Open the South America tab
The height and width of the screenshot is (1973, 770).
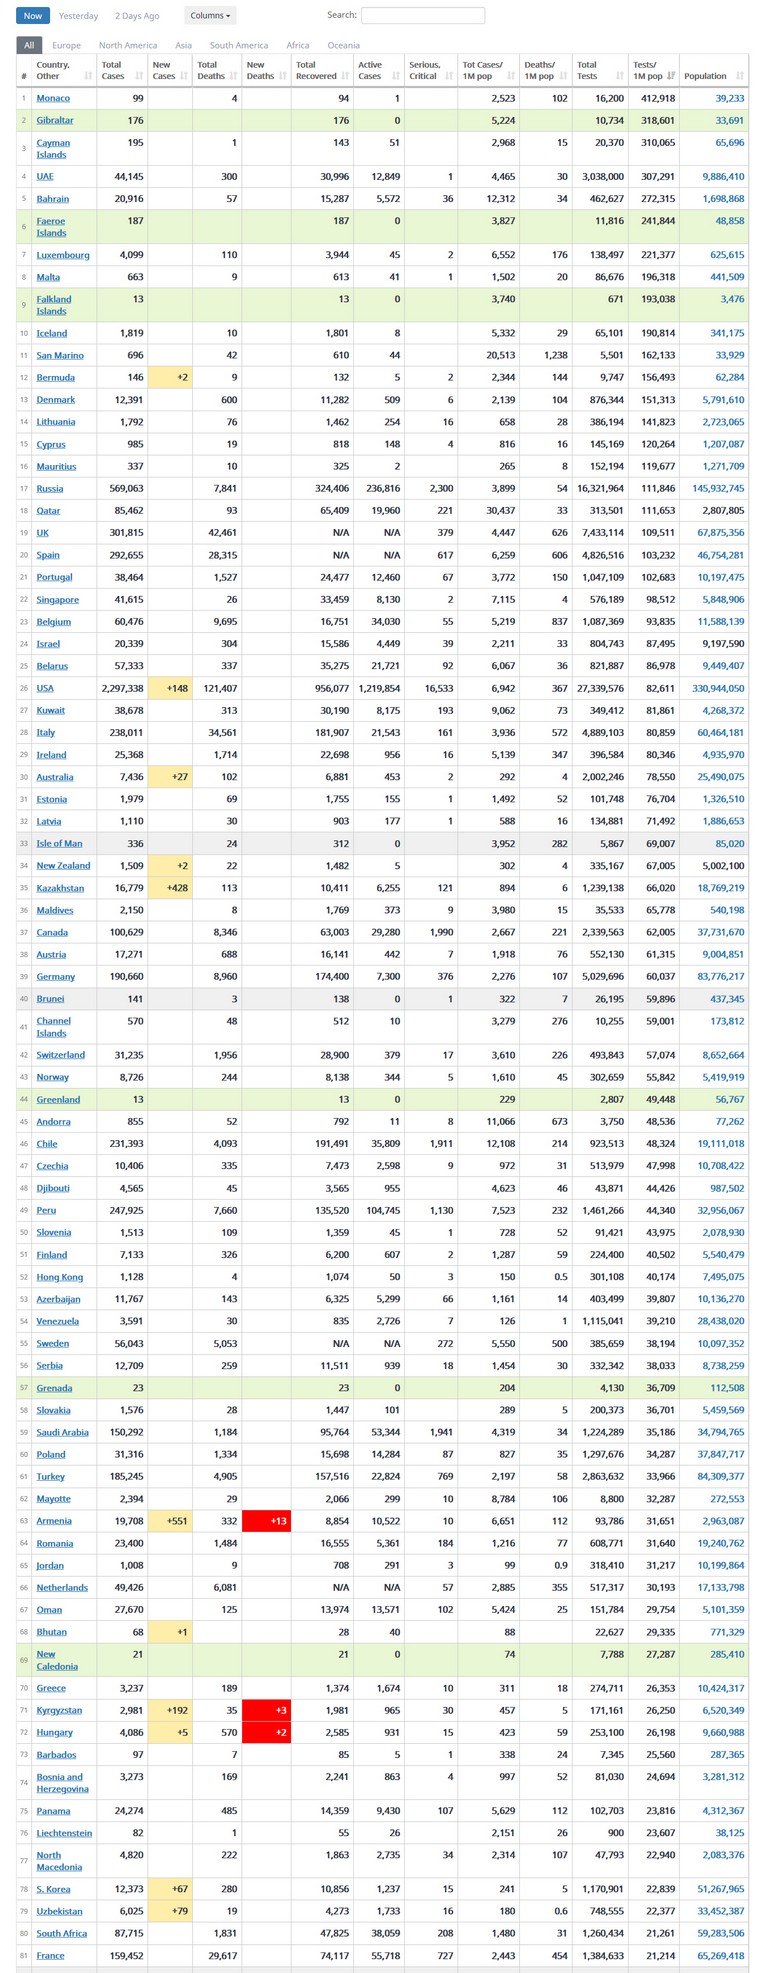(x=238, y=45)
